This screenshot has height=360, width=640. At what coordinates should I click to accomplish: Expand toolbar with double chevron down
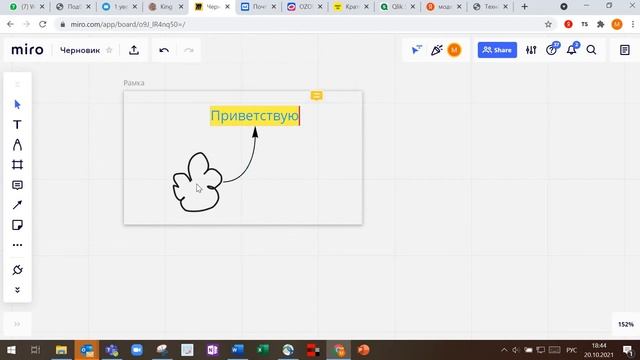click(17, 290)
